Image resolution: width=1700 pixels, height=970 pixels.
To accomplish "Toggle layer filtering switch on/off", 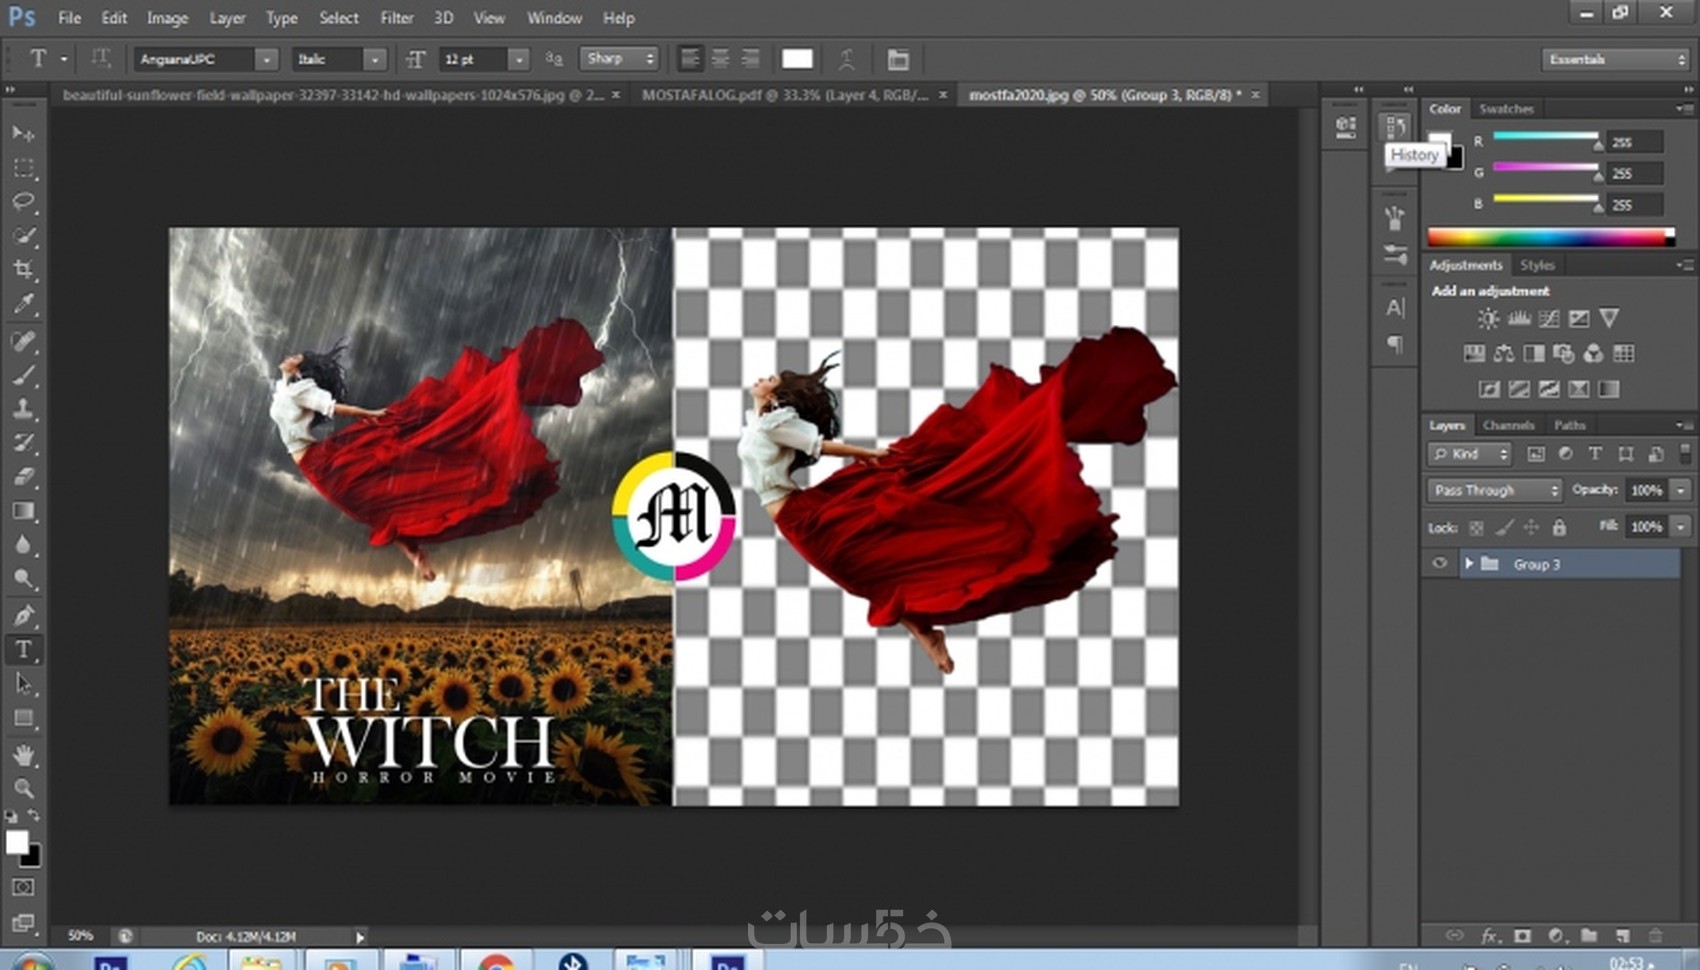I will click(x=1685, y=454).
